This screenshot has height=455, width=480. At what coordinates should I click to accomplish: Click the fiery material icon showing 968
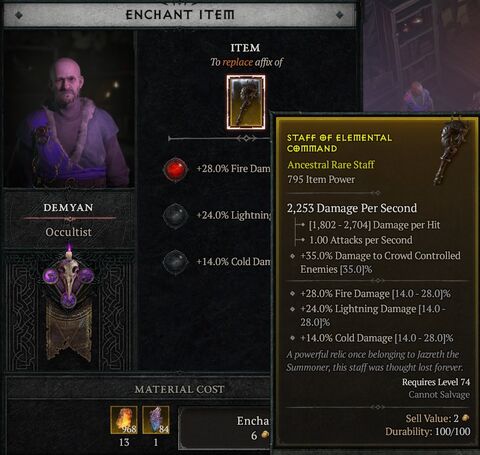[124, 420]
